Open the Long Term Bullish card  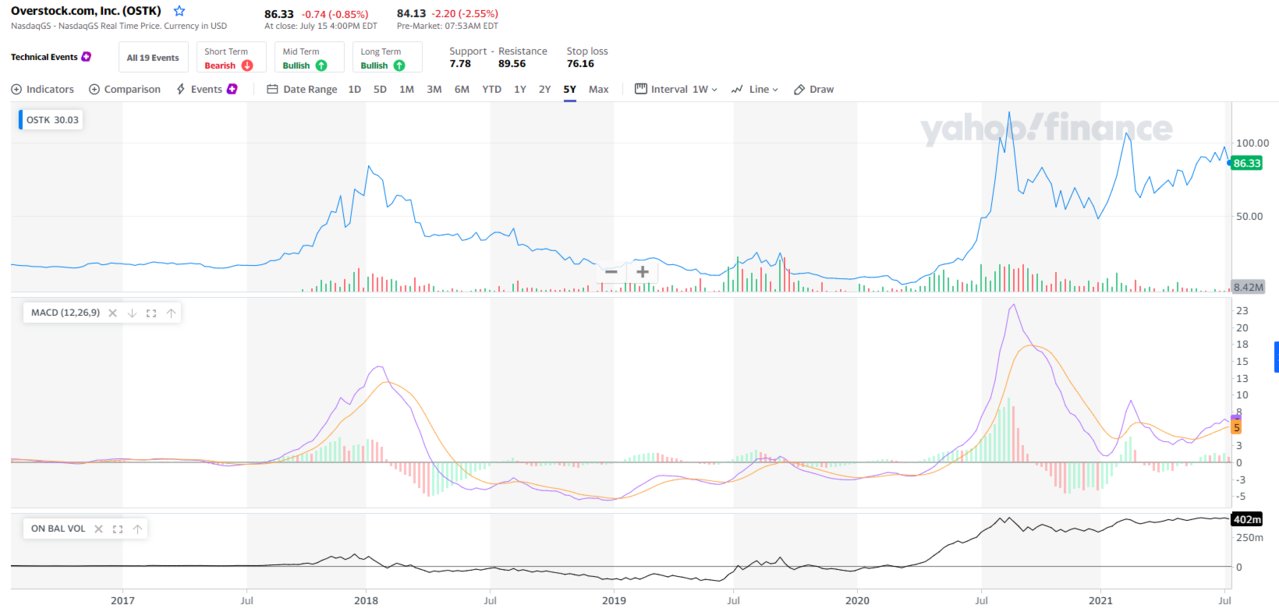(x=387, y=58)
